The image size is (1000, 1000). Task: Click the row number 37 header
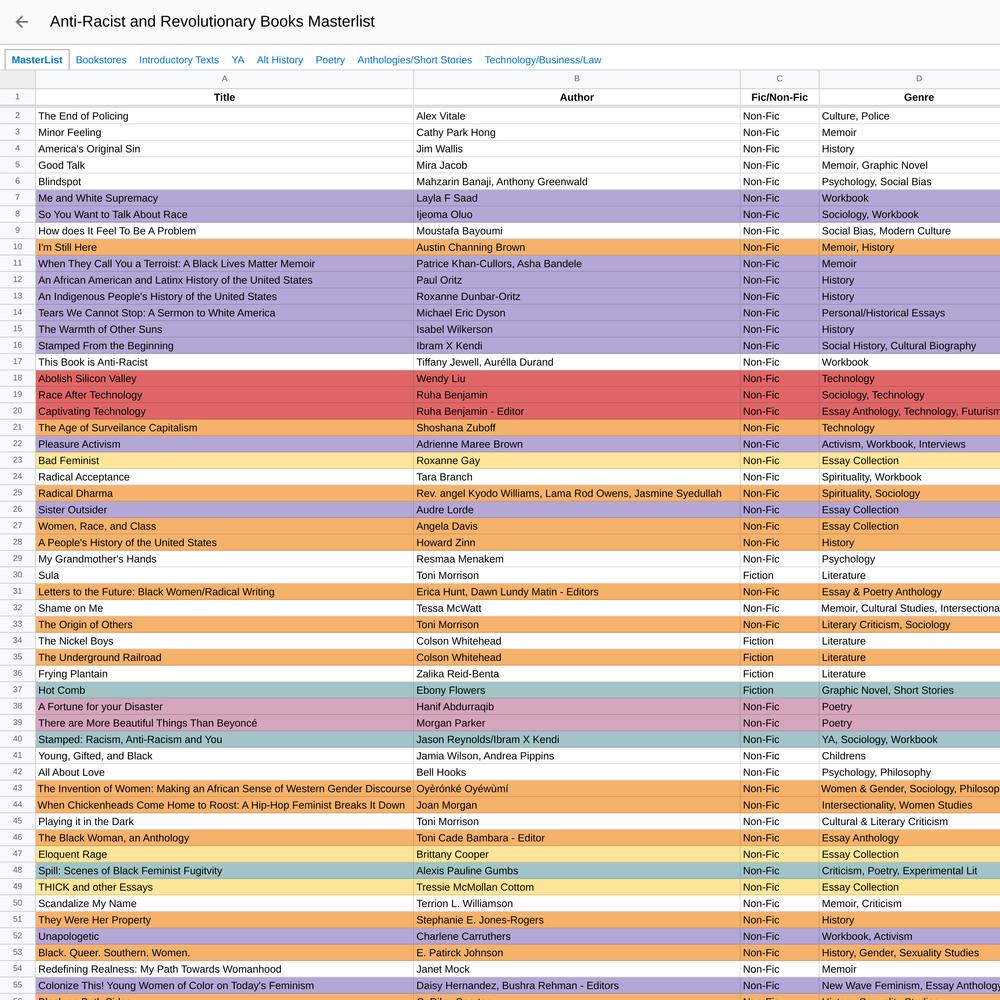point(17,690)
